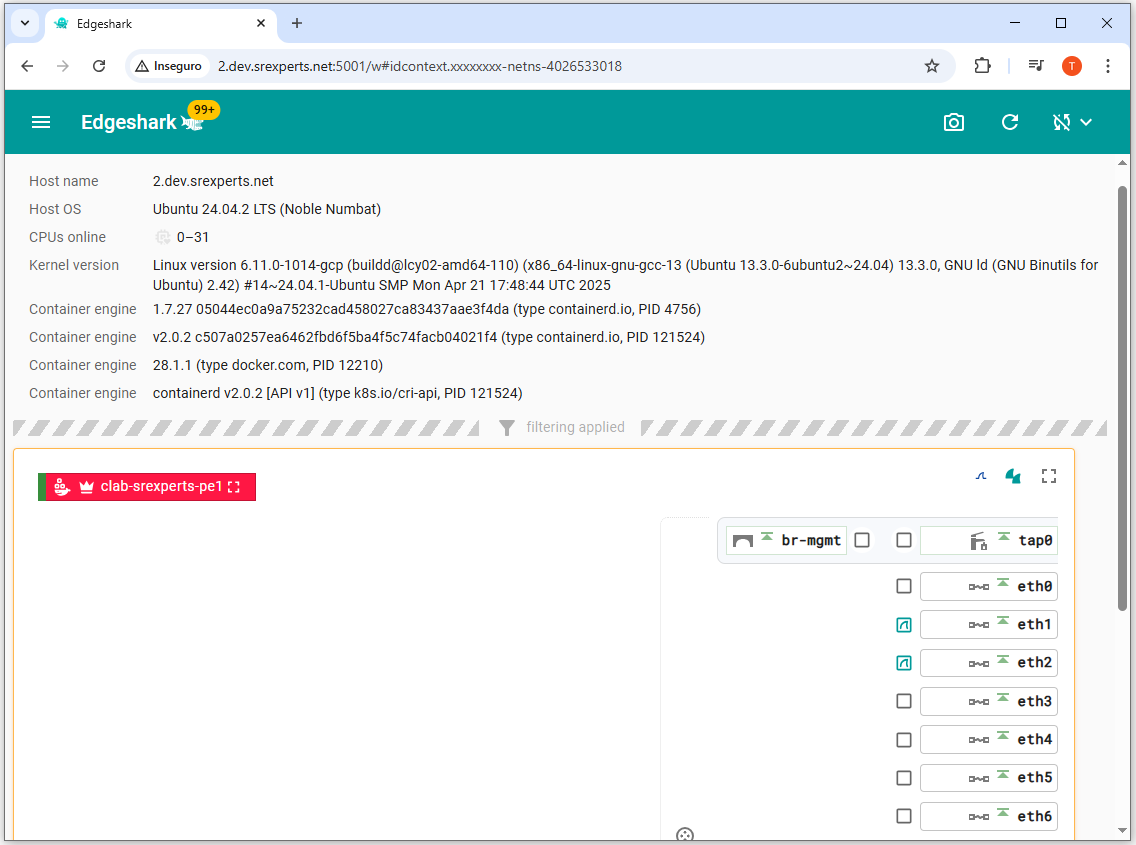1136x845 pixels.
Task: Open Chrome's three-dot menu
Action: pos(1108,66)
